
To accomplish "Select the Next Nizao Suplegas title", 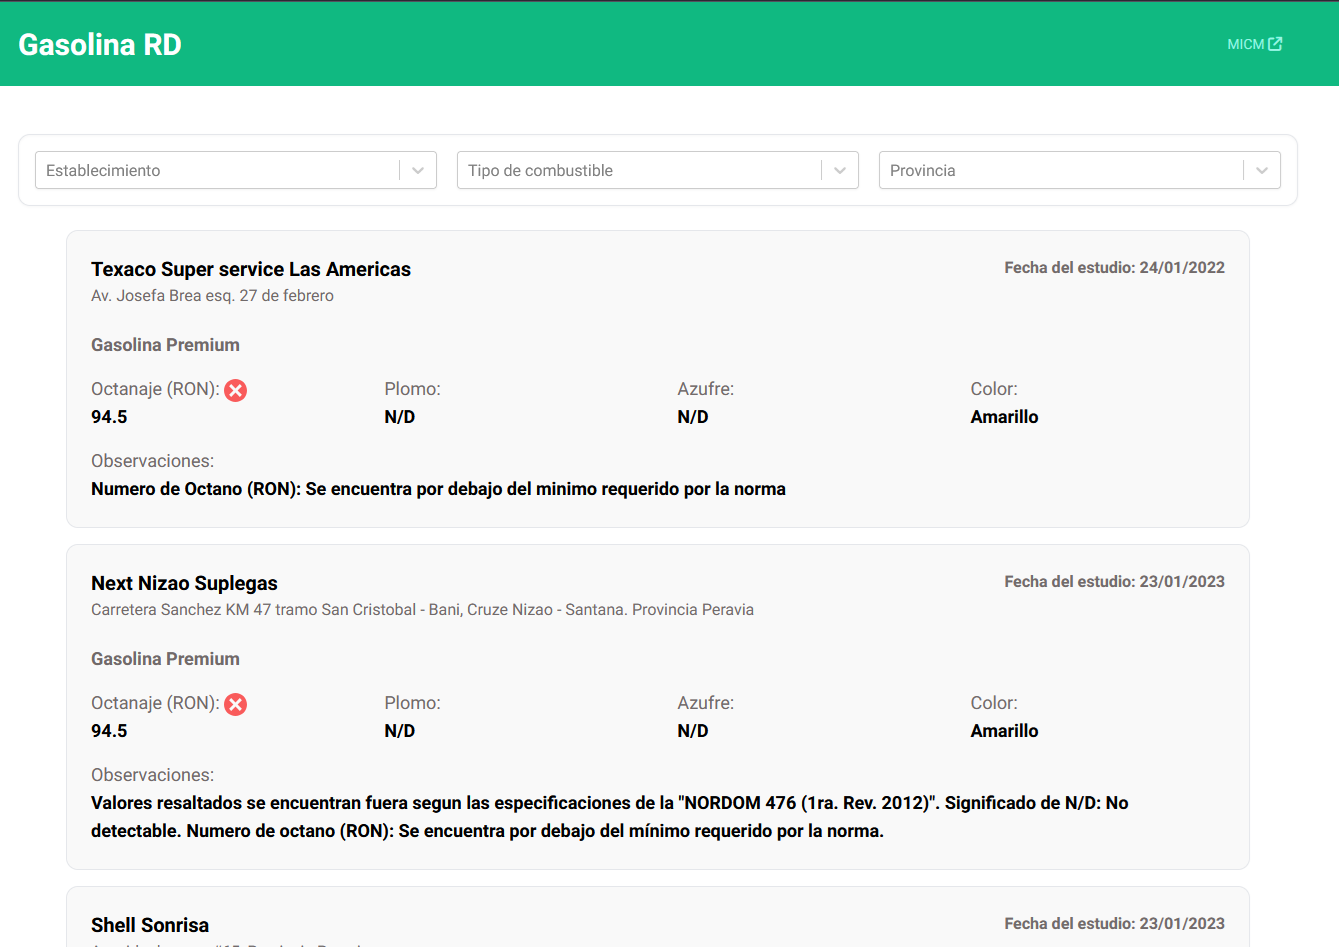I will (x=184, y=583).
